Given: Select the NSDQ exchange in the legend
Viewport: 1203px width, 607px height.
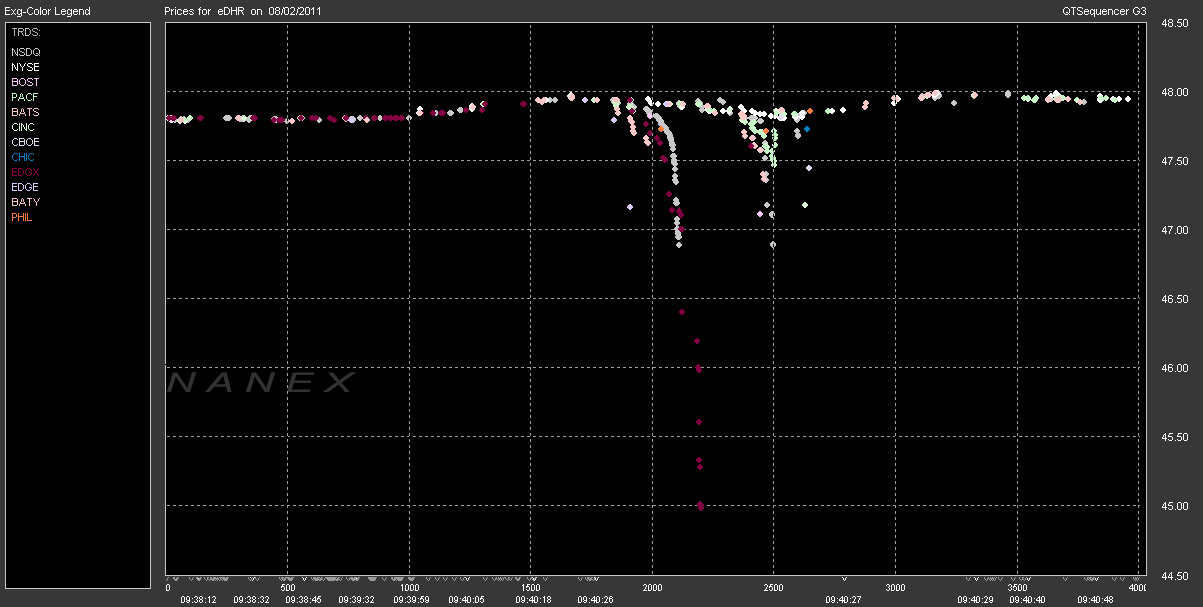Looking at the screenshot, I should tap(26, 51).
